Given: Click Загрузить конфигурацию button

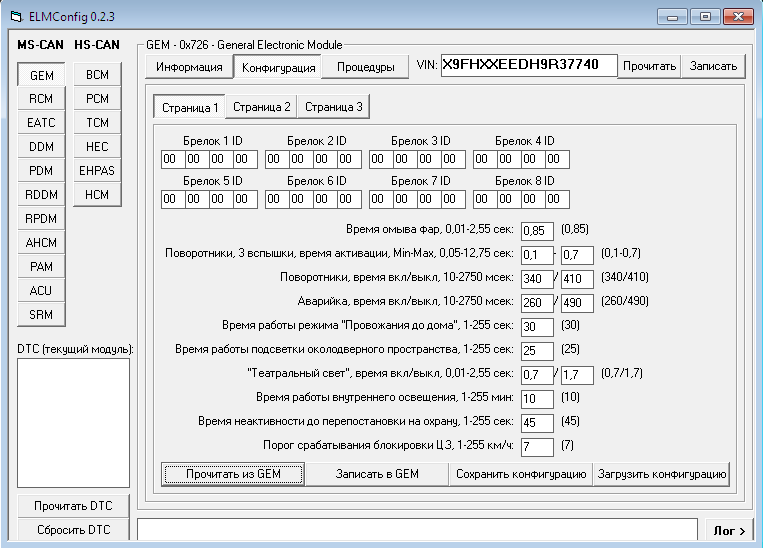Looking at the screenshot, I should (662, 473).
